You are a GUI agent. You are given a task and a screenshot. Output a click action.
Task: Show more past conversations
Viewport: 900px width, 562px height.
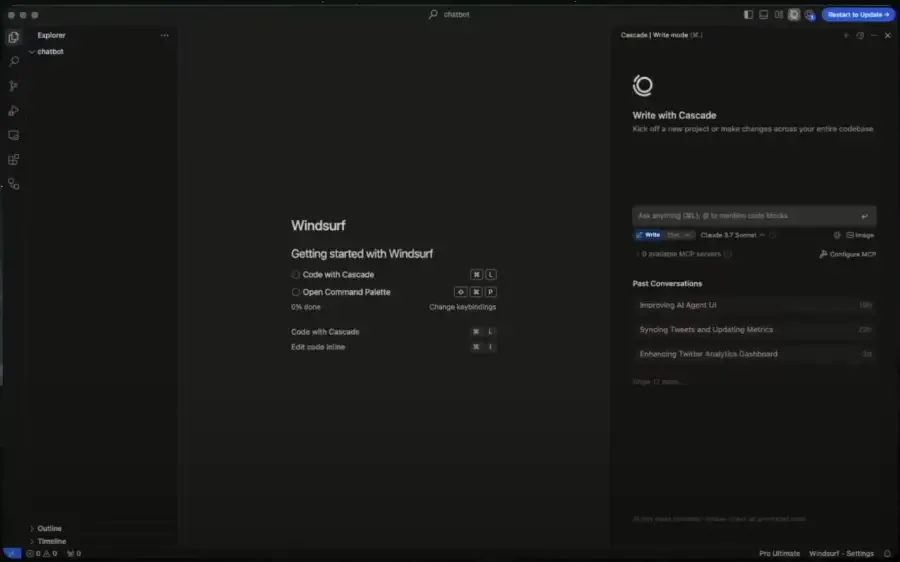click(x=657, y=382)
